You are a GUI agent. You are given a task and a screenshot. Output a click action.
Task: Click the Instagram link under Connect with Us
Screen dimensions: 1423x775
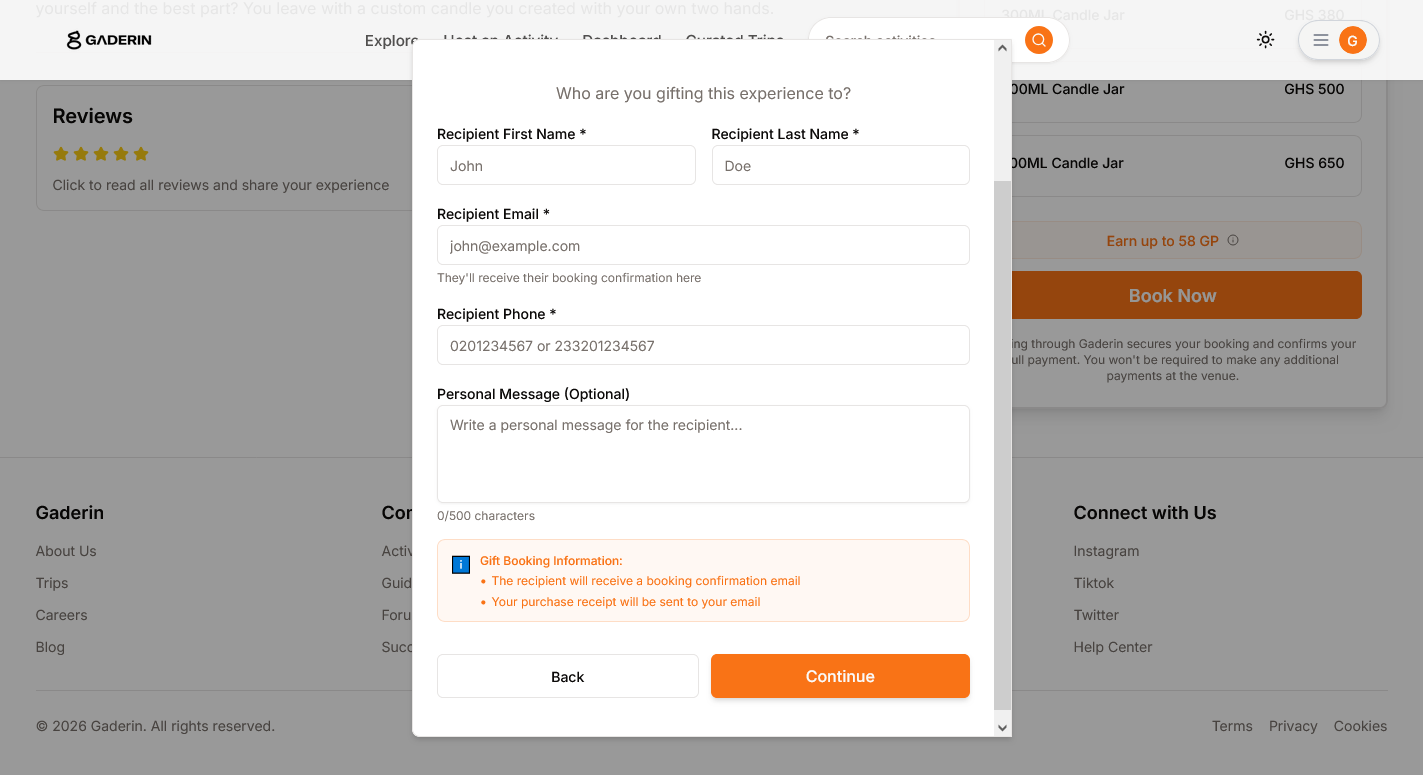coord(1106,550)
